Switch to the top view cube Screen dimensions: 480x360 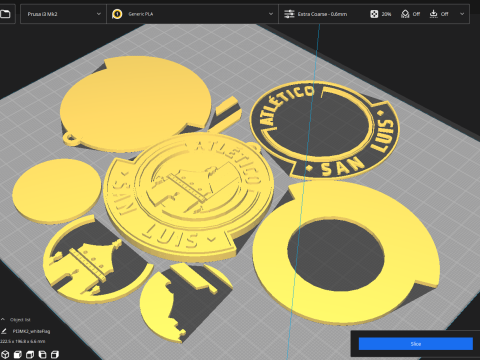[30, 354]
